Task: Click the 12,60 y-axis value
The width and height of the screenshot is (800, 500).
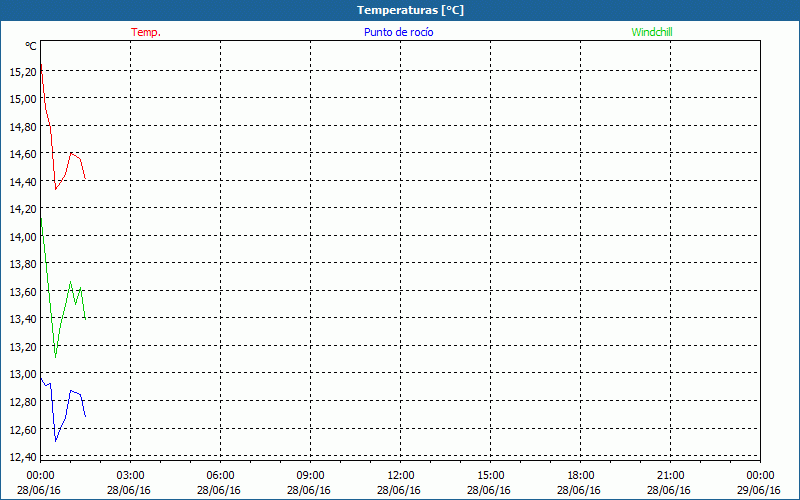Action: pos(23,430)
